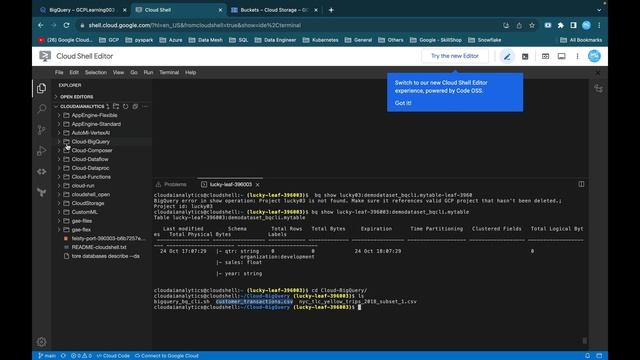
Task: Click the main branch indicator in status bar
Action: (47, 356)
